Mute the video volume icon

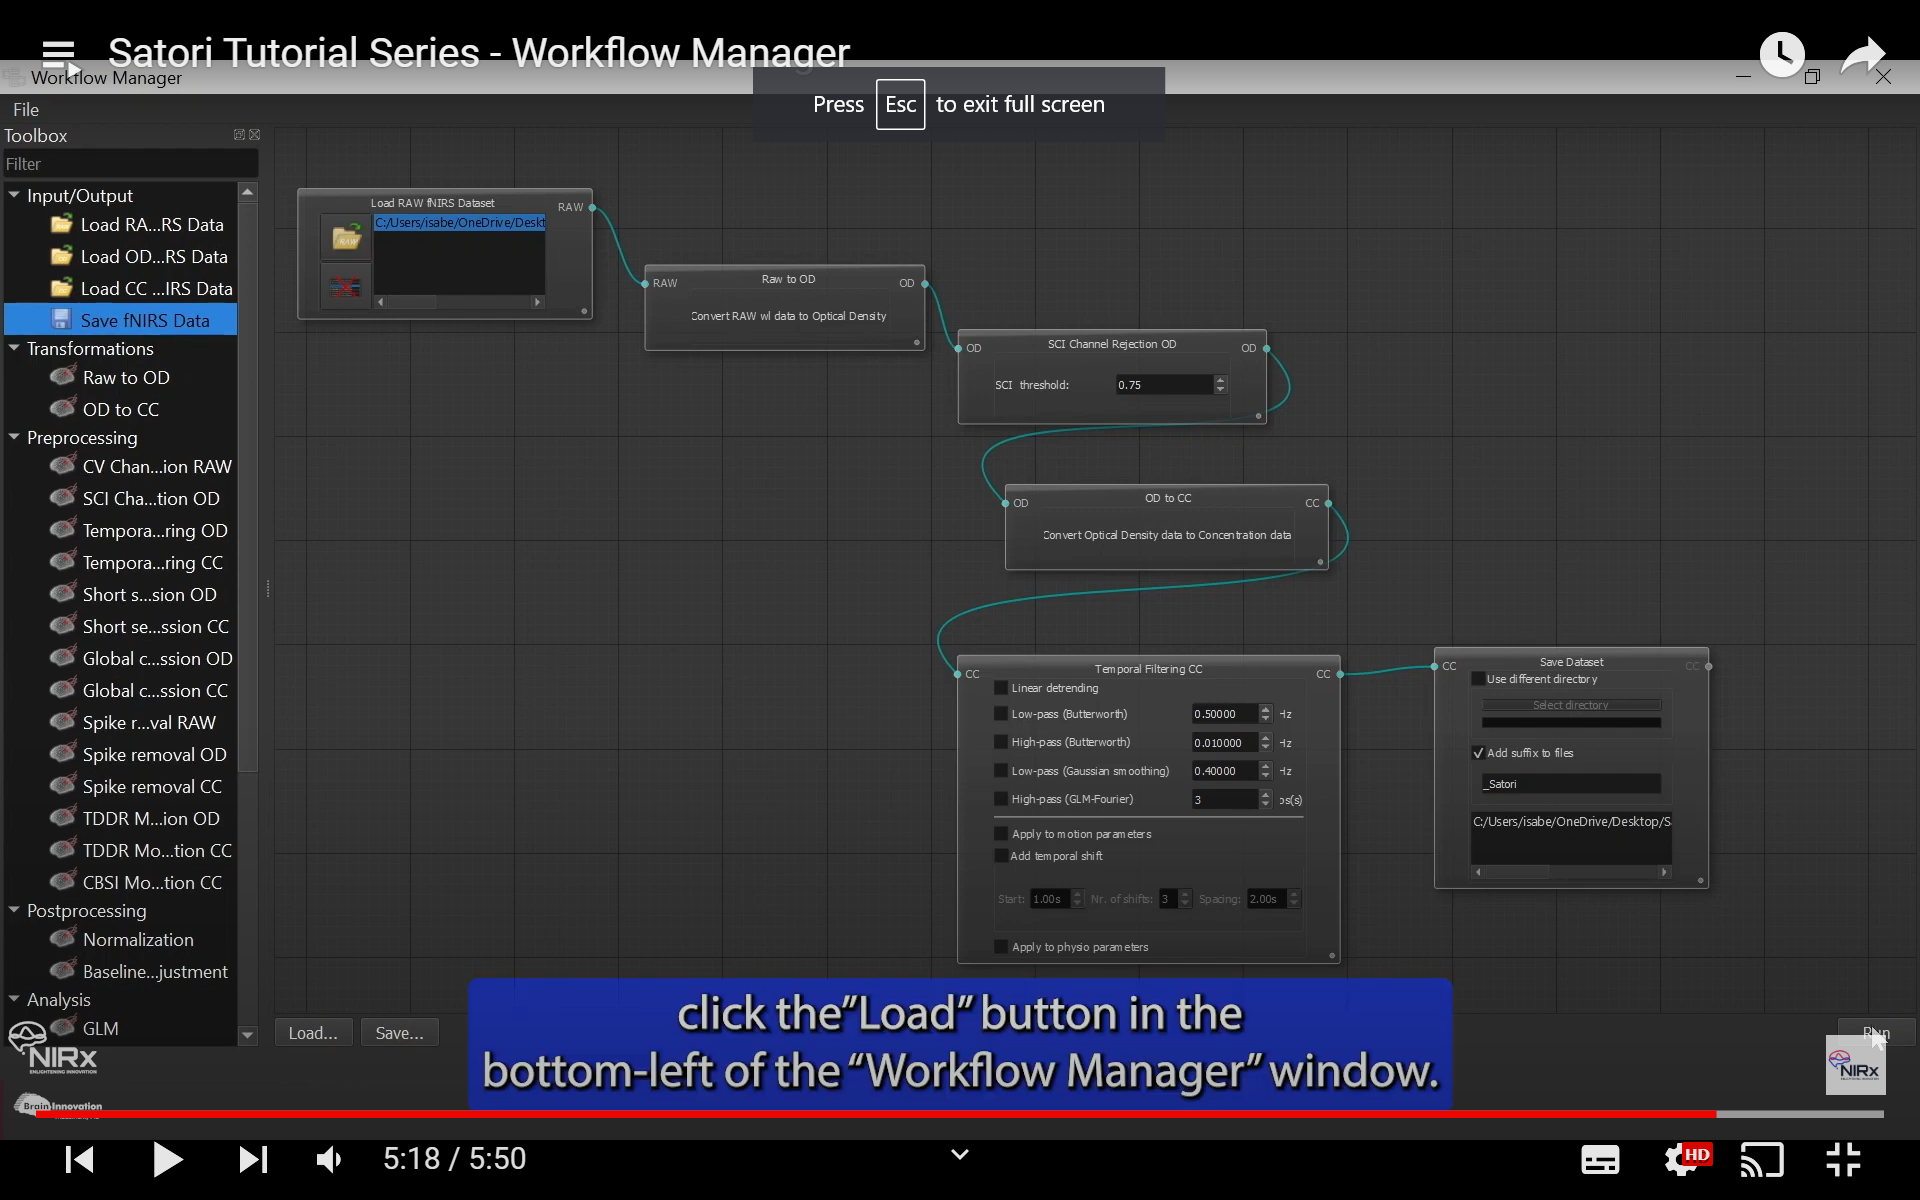click(x=329, y=1160)
